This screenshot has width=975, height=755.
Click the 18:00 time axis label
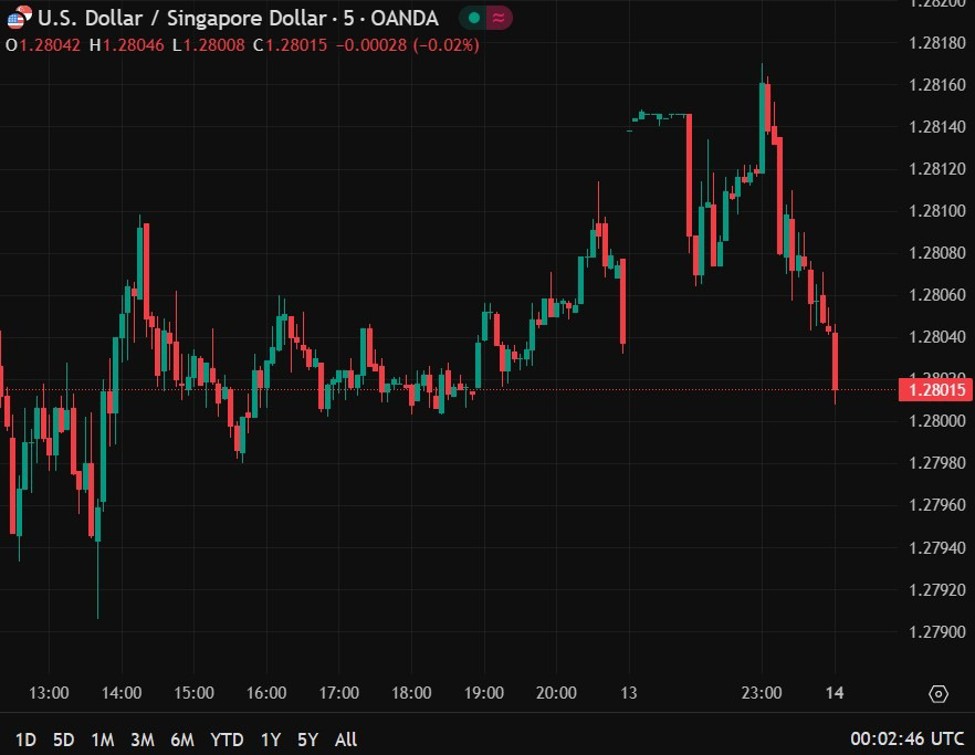pyautogui.click(x=412, y=693)
